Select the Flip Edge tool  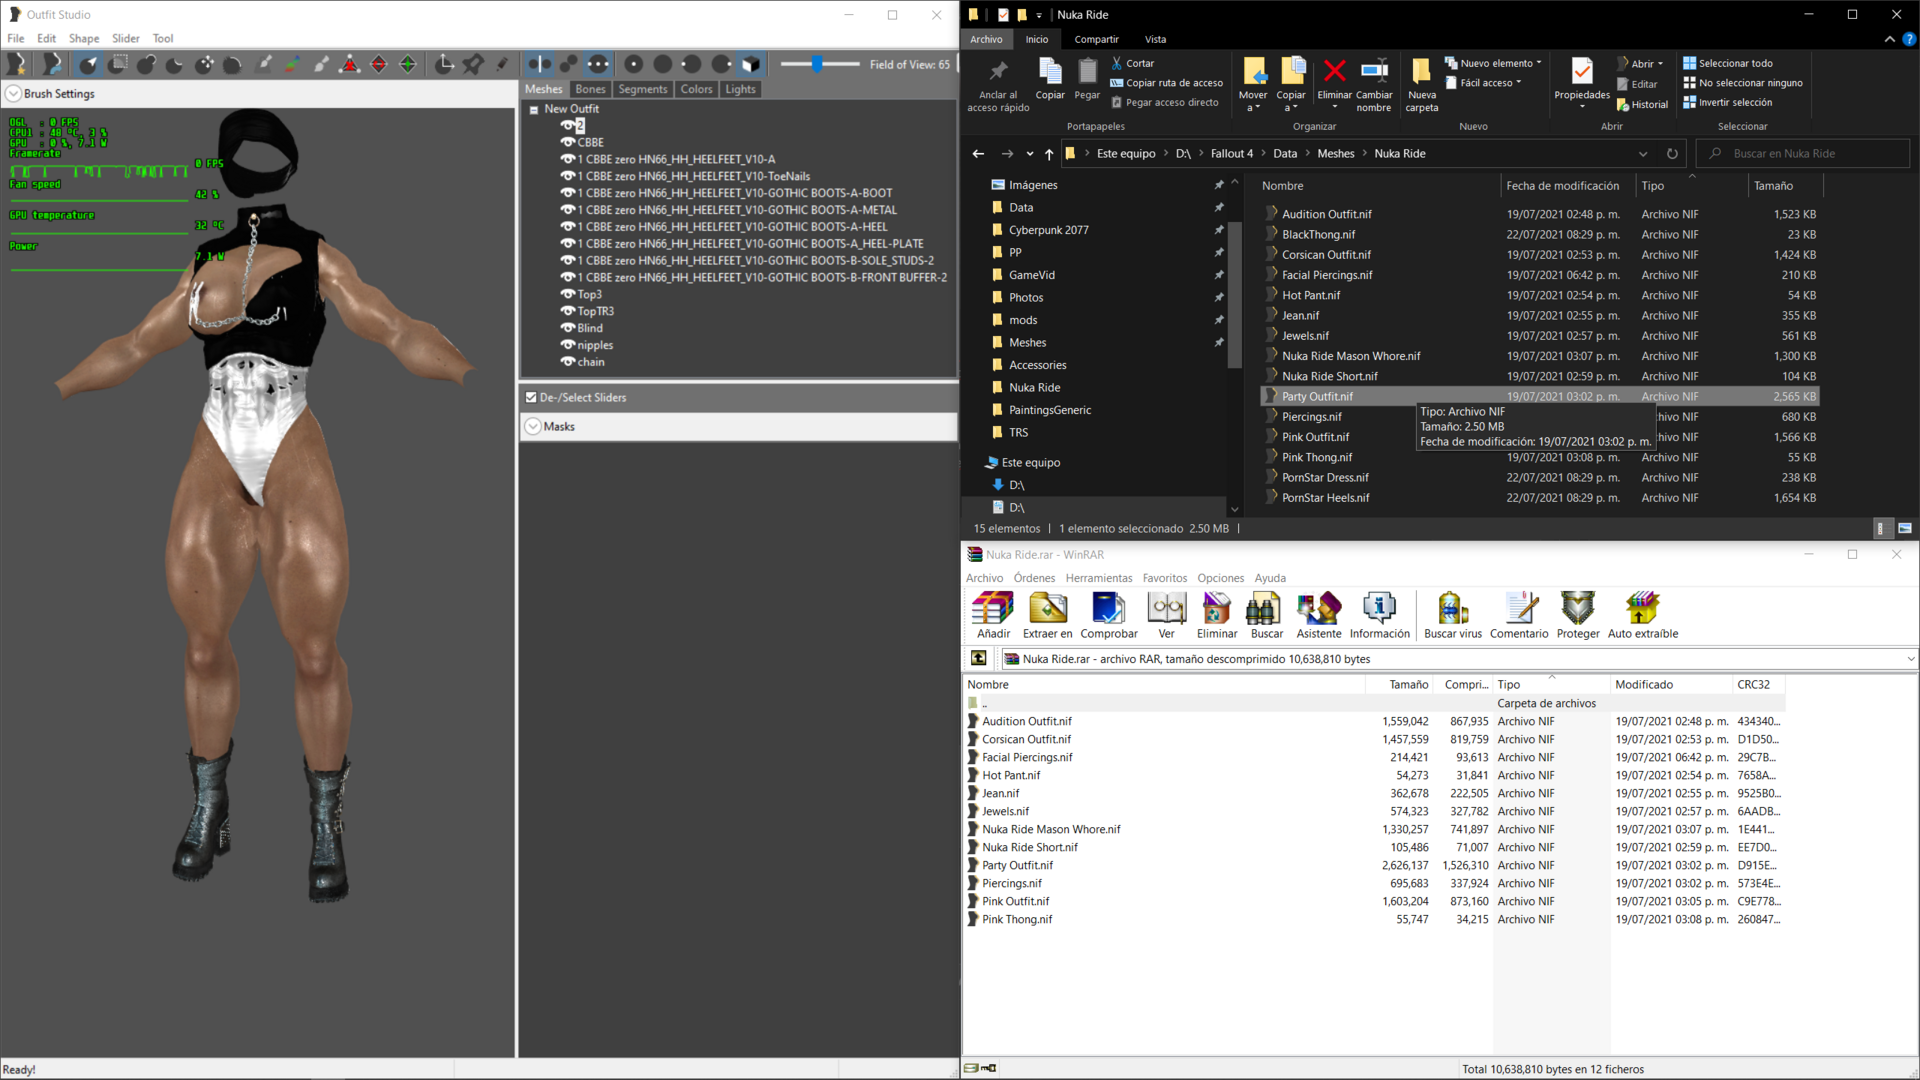pyautogui.click(x=379, y=64)
